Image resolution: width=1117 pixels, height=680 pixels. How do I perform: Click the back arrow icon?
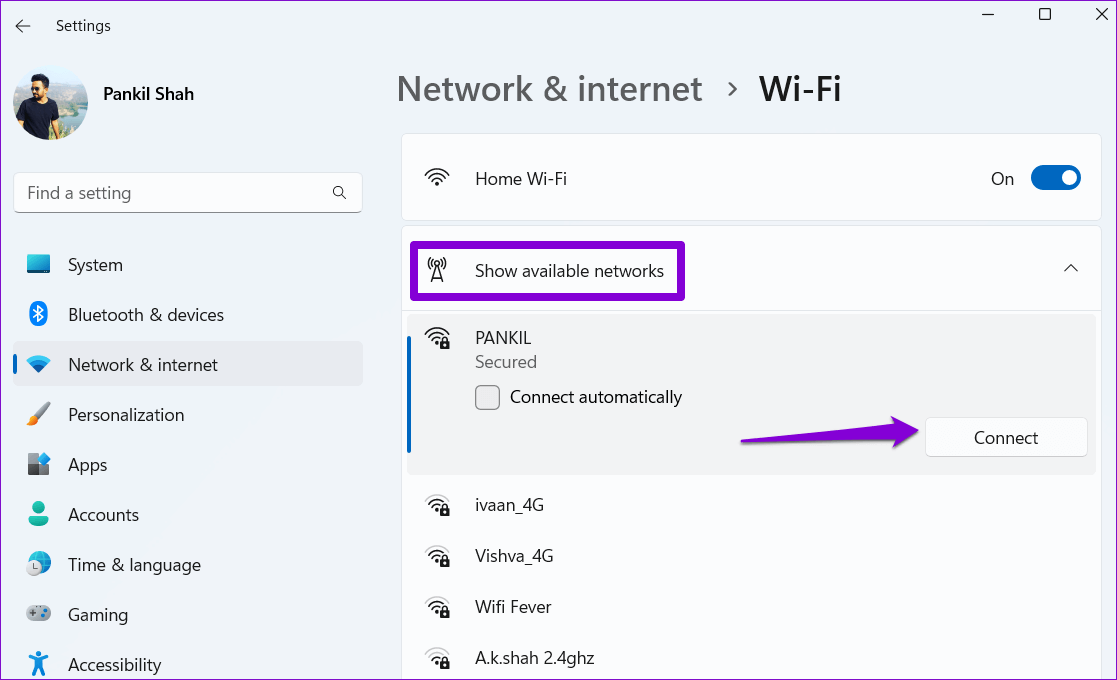(x=23, y=26)
